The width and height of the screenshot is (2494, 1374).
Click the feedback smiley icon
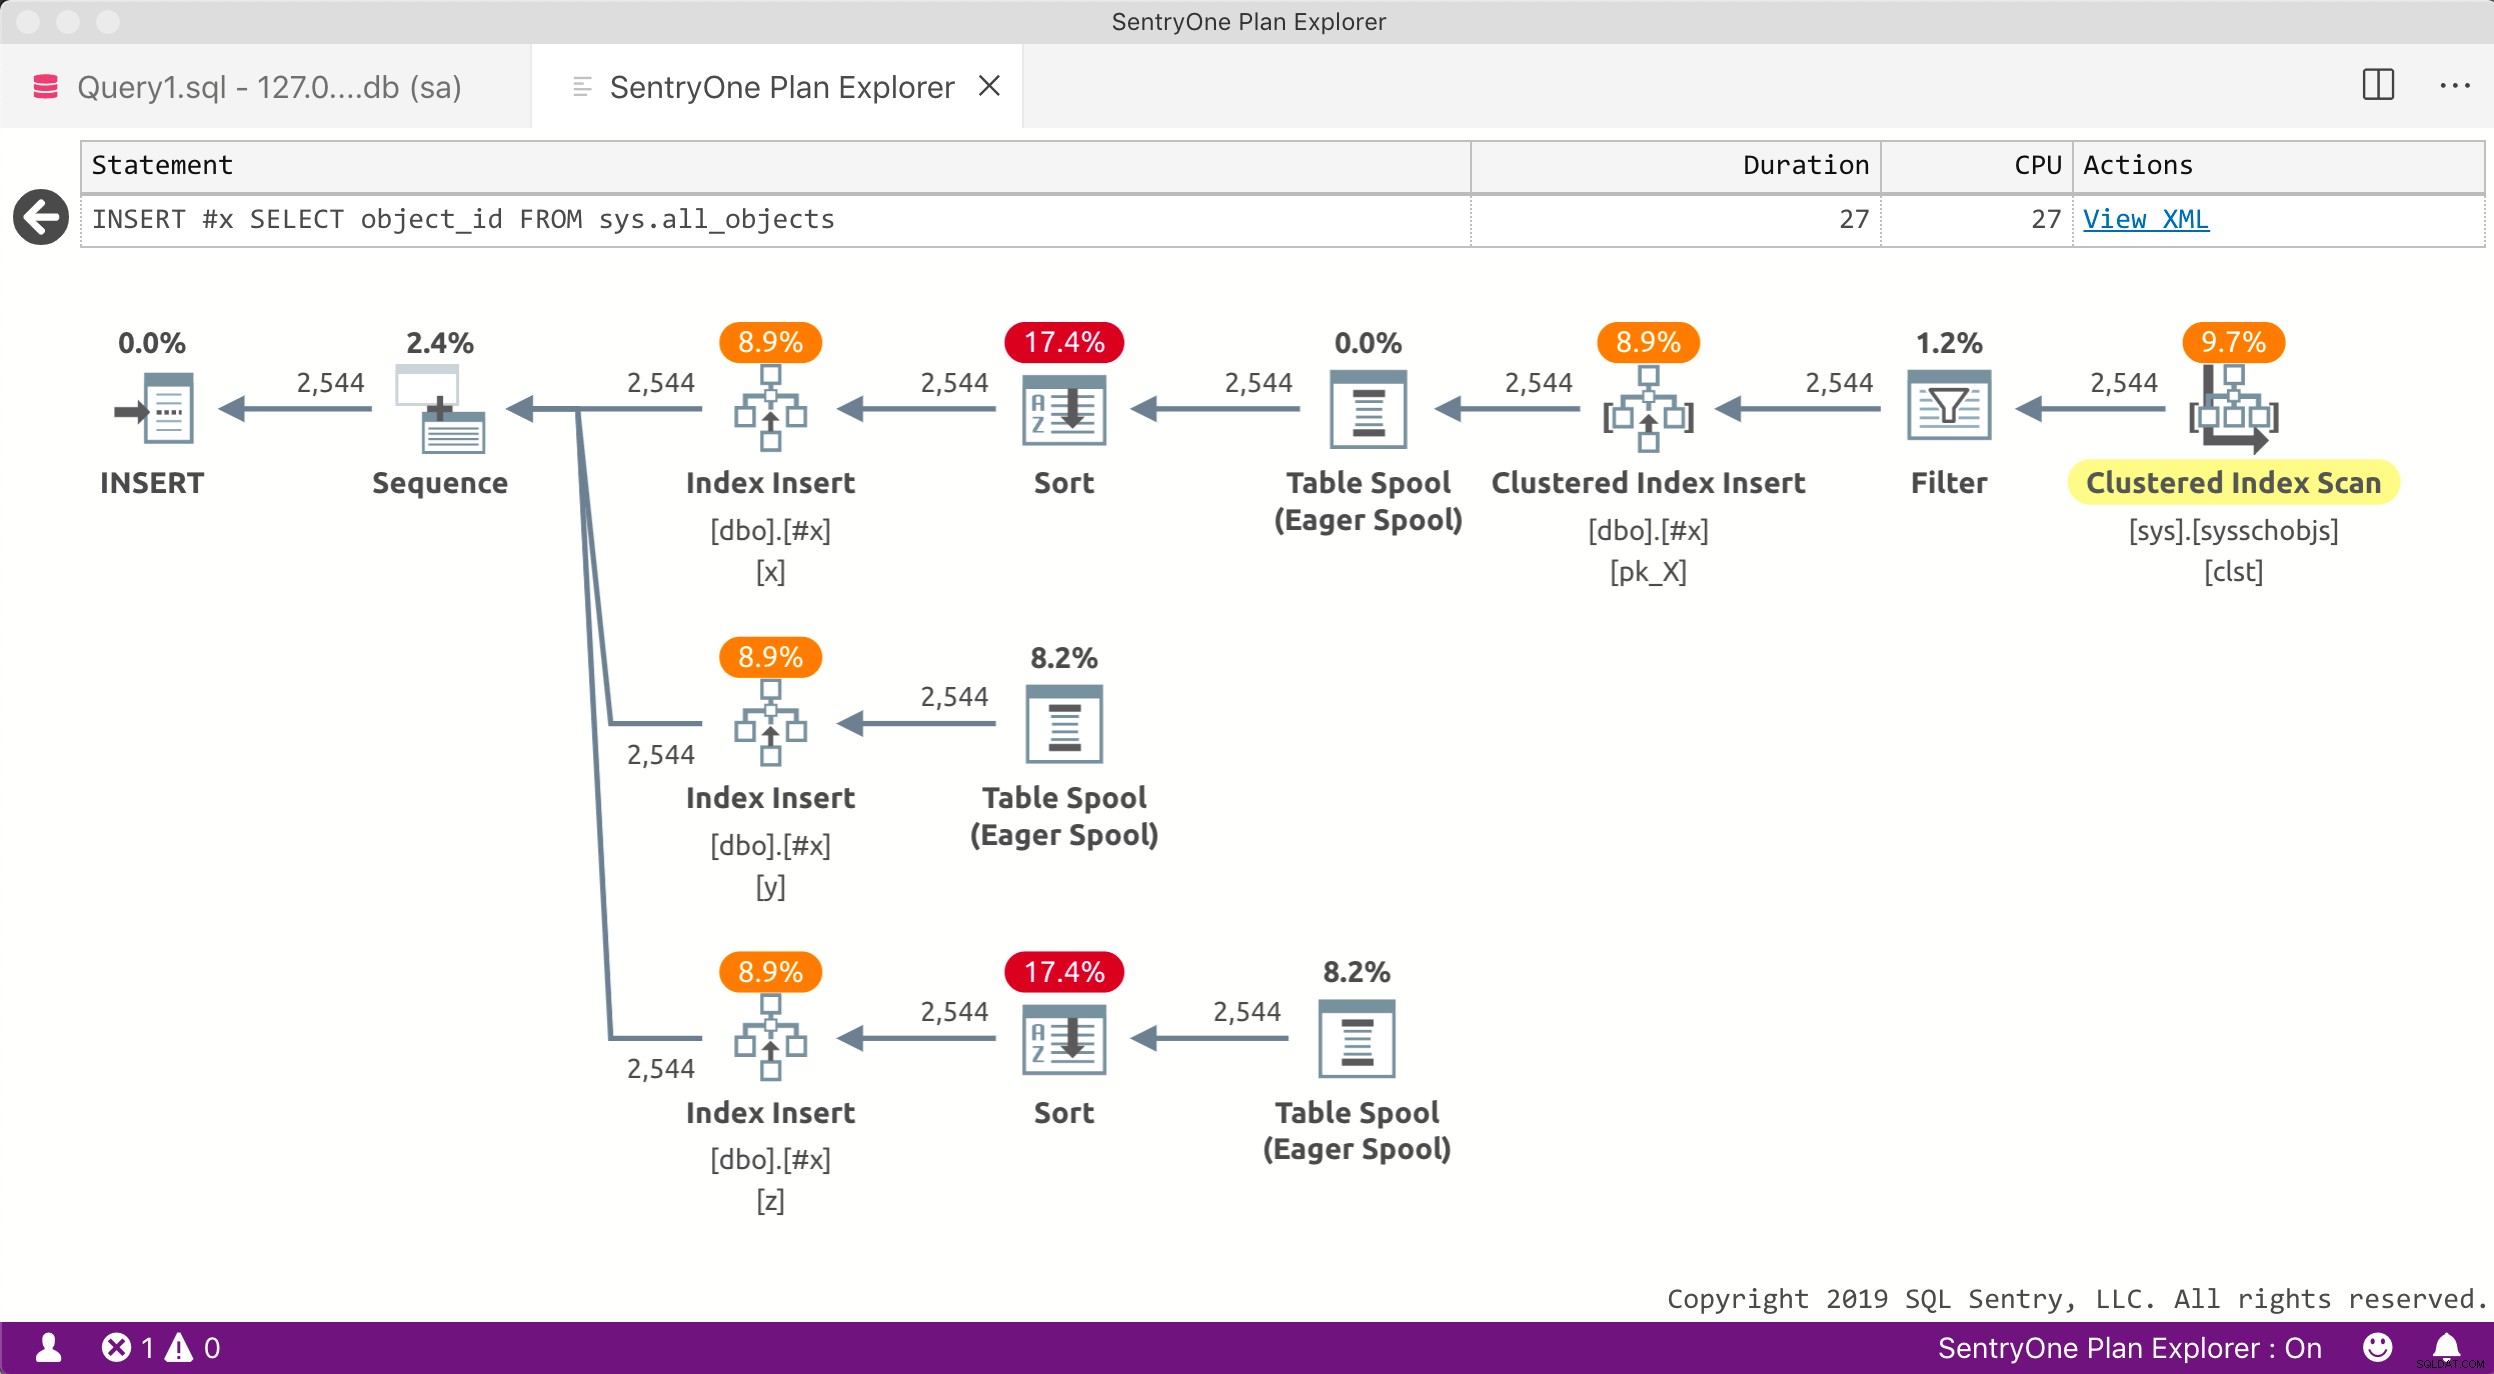tap(2378, 1347)
